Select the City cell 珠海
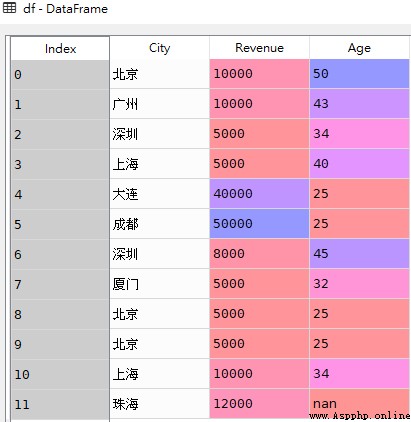Screen dimensions: 411x422 [x=159, y=404]
